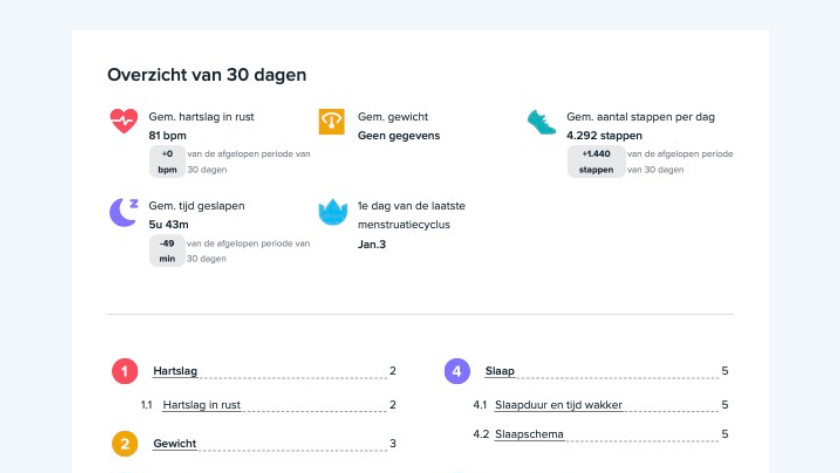The height and width of the screenshot is (473, 840).
Task: Click the +1.440 stappen change badge
Action: point(596,162)
